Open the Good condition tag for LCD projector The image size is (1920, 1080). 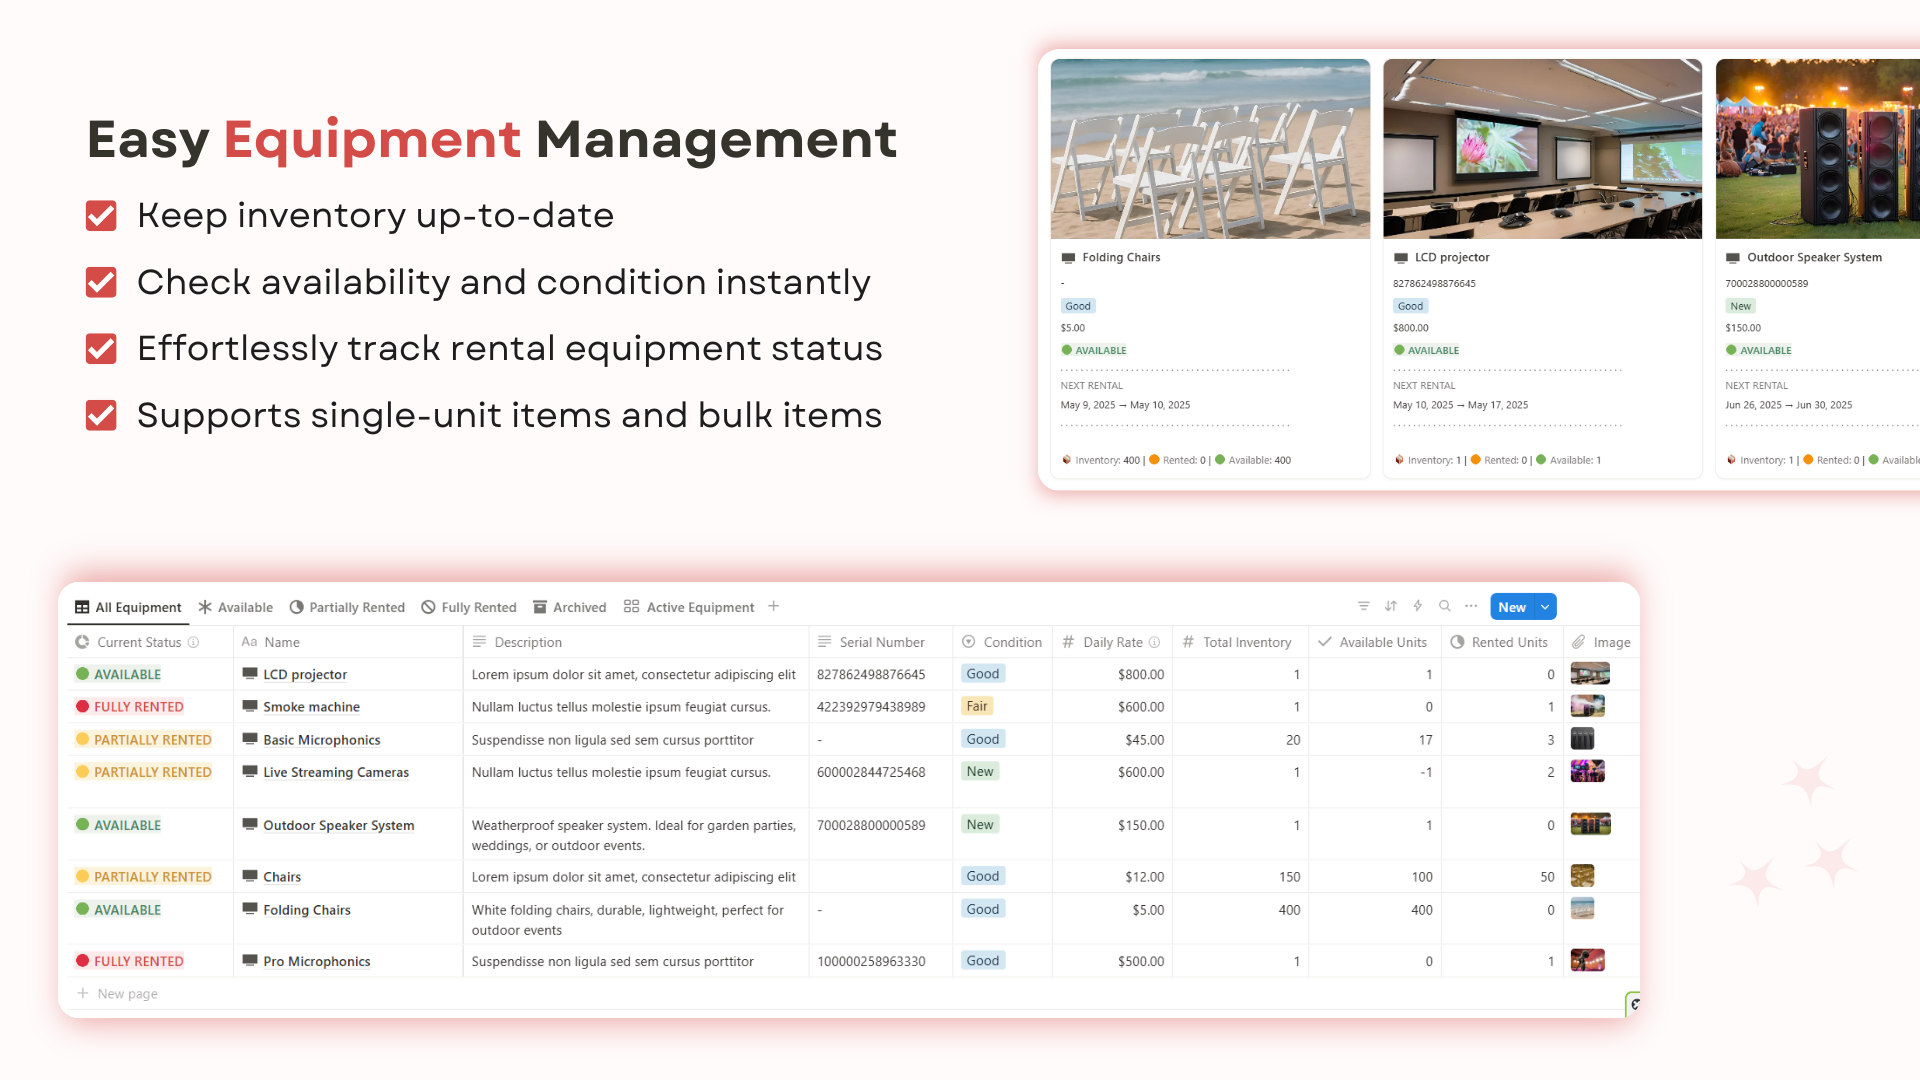coord(982,674)
